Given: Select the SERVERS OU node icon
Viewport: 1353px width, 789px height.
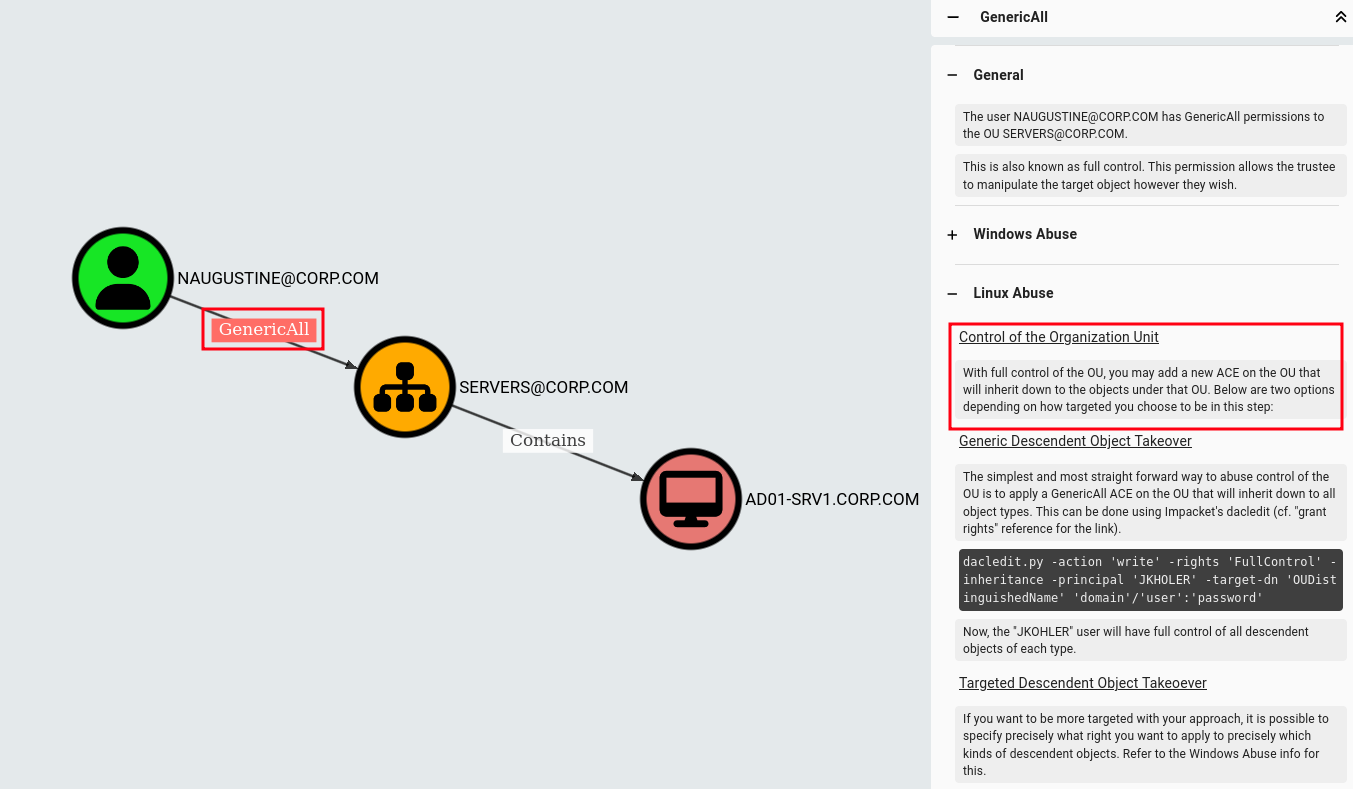Looking at the screenshot, I should click(405, 387).
